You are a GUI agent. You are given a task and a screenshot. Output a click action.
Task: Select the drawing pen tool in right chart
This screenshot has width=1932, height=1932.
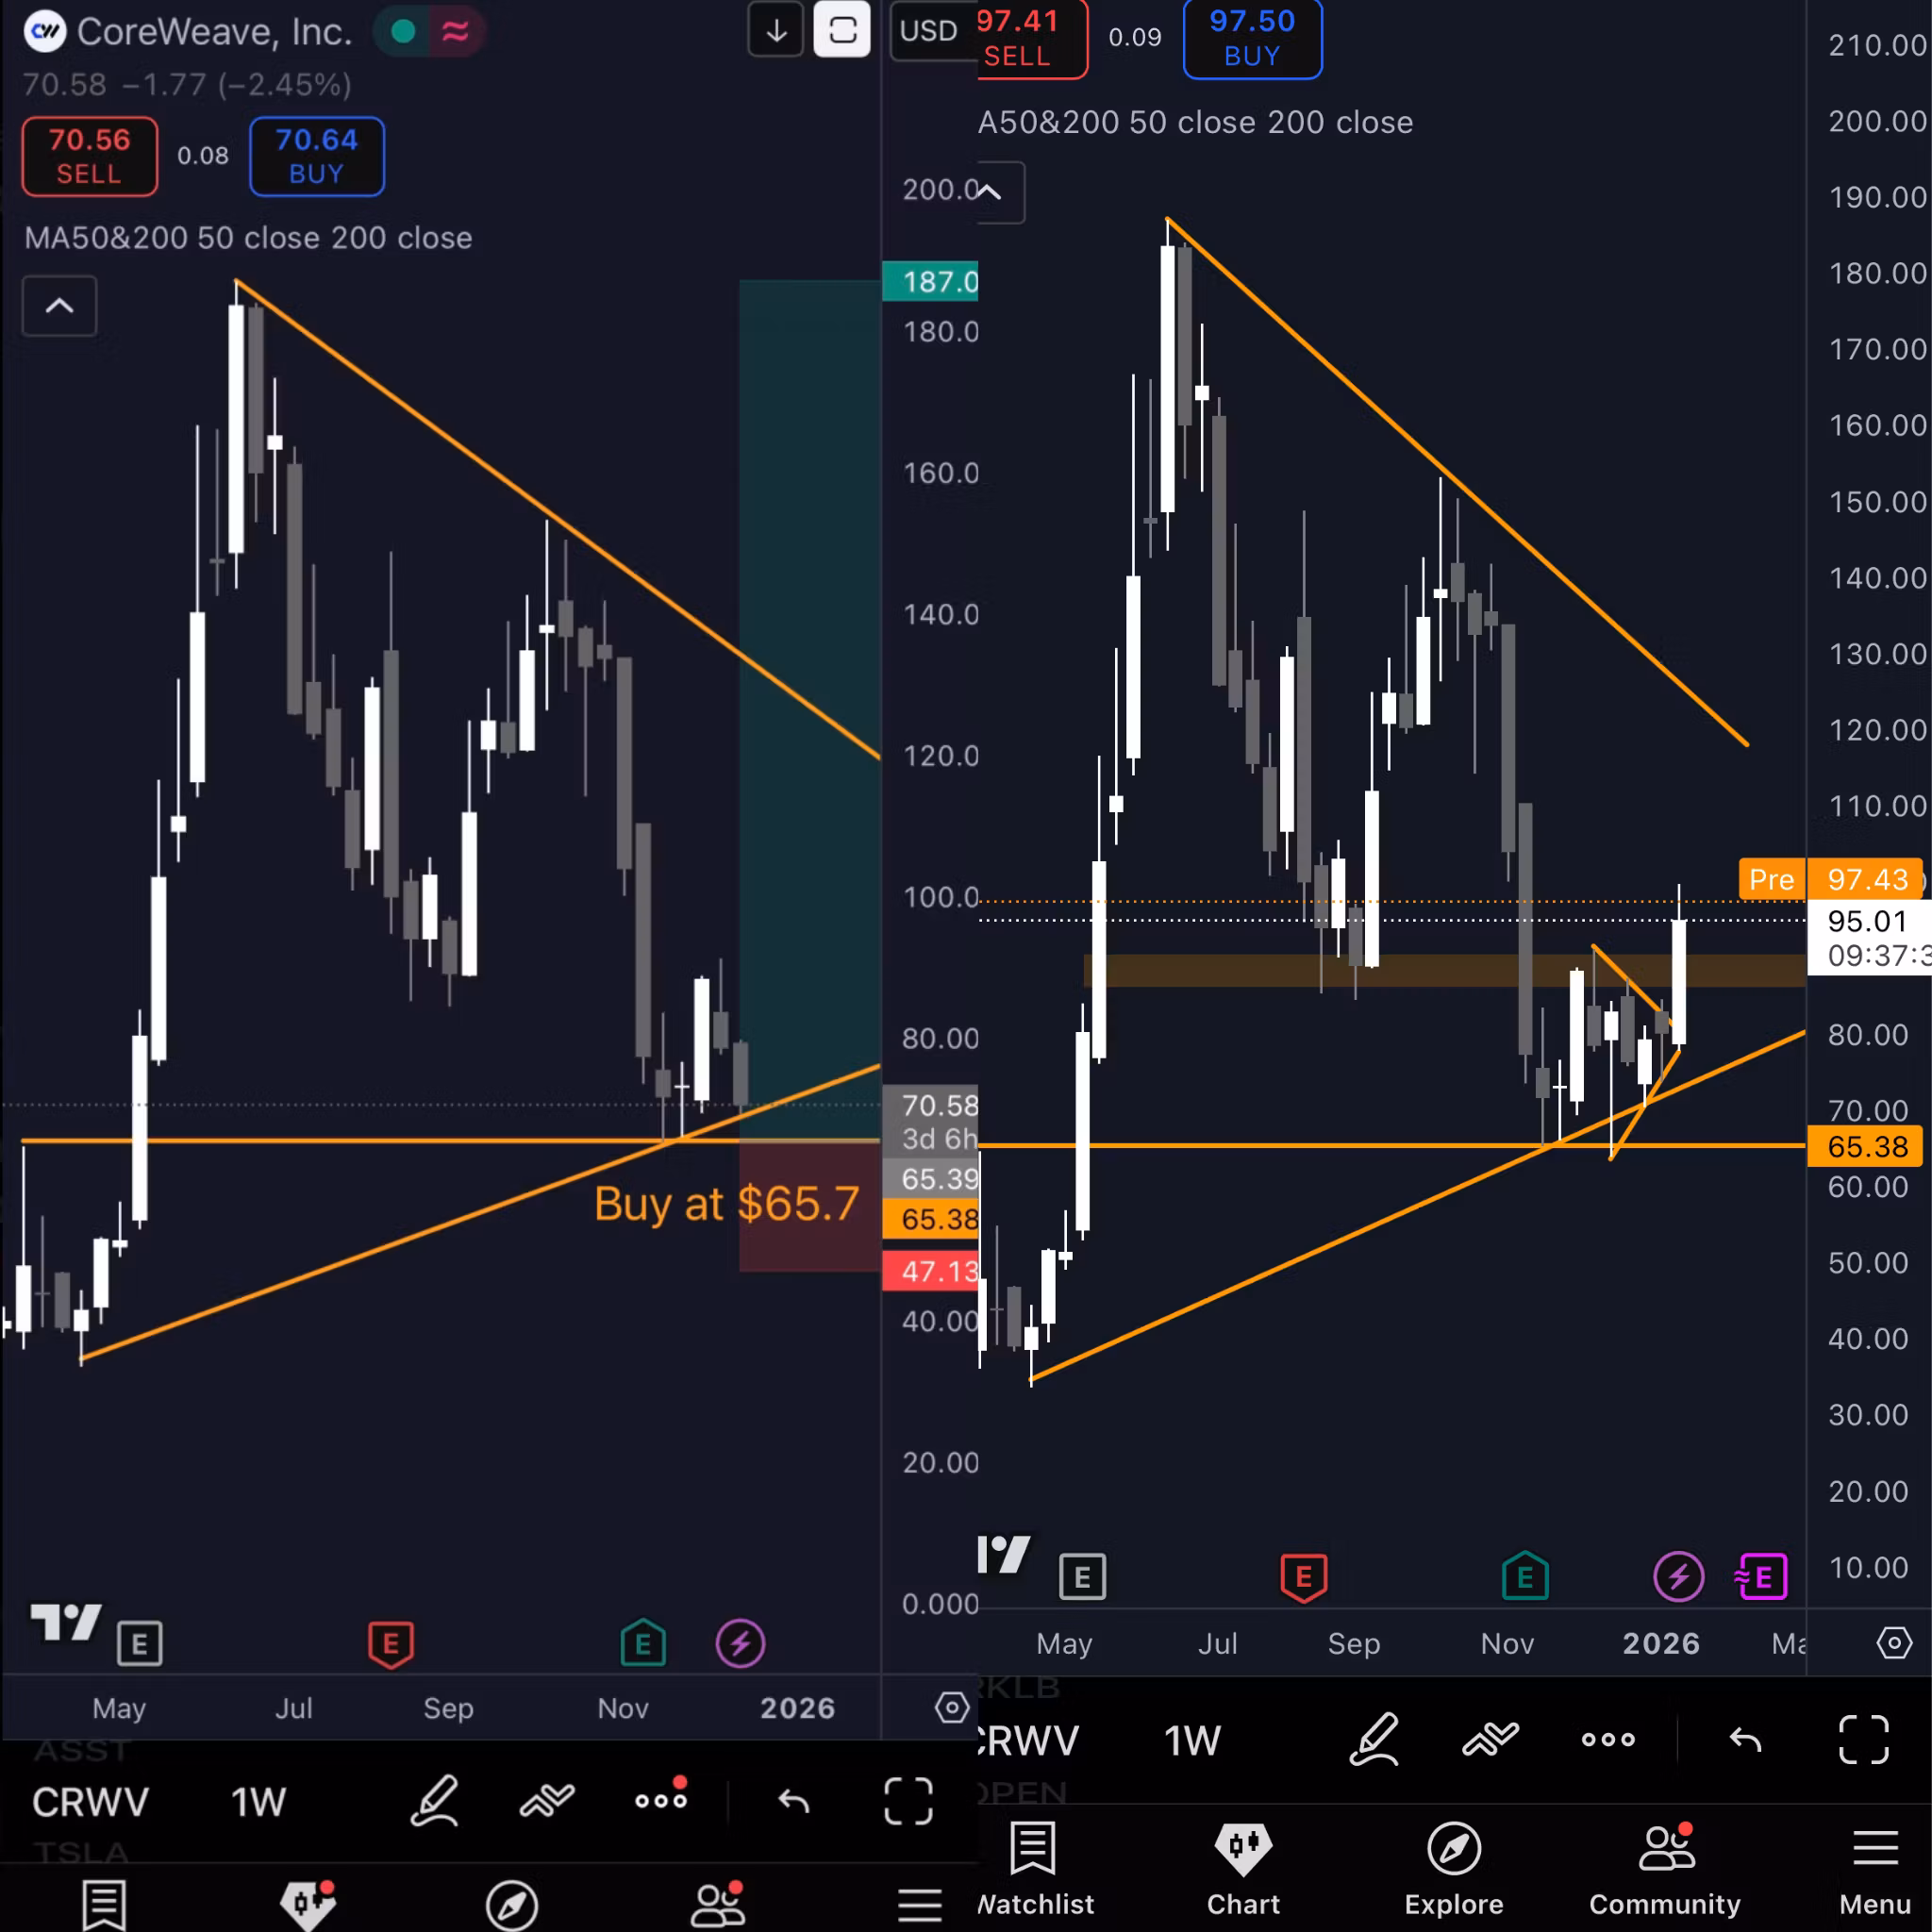click(x=1373, y=1740)
